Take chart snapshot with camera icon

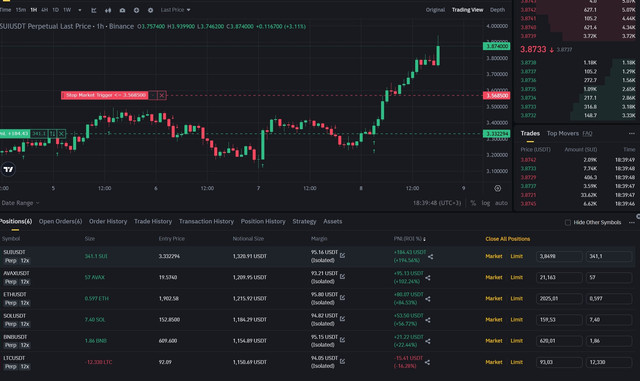pyautogui.click(x=122, y=10)
